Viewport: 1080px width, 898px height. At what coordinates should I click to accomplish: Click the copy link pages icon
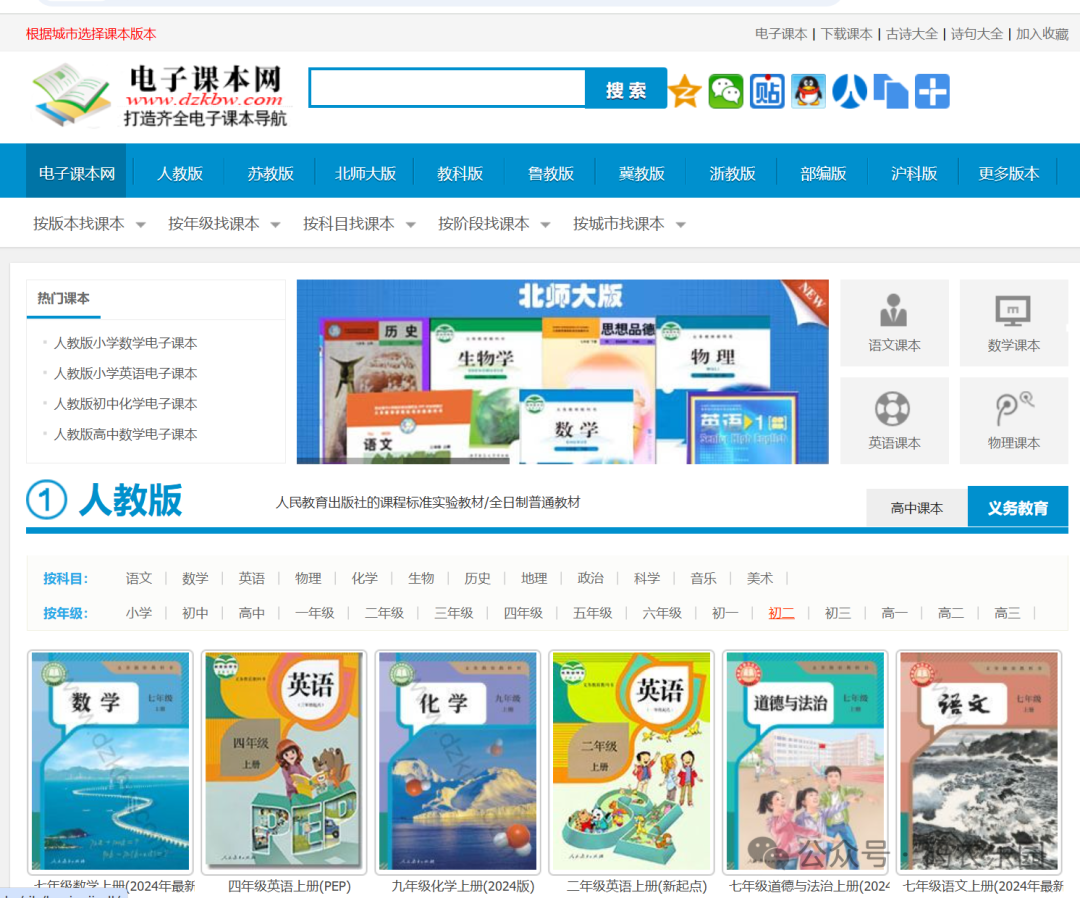click(x=891, y=91)
